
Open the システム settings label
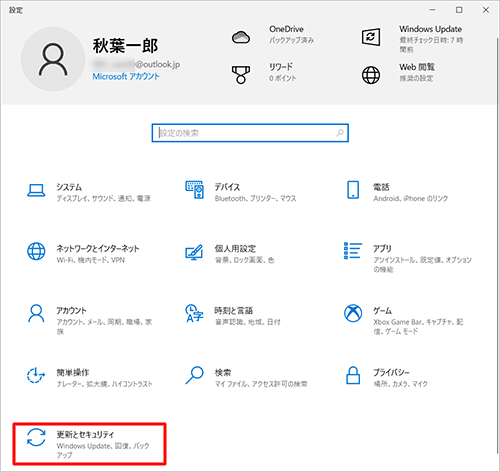(69, 187)
